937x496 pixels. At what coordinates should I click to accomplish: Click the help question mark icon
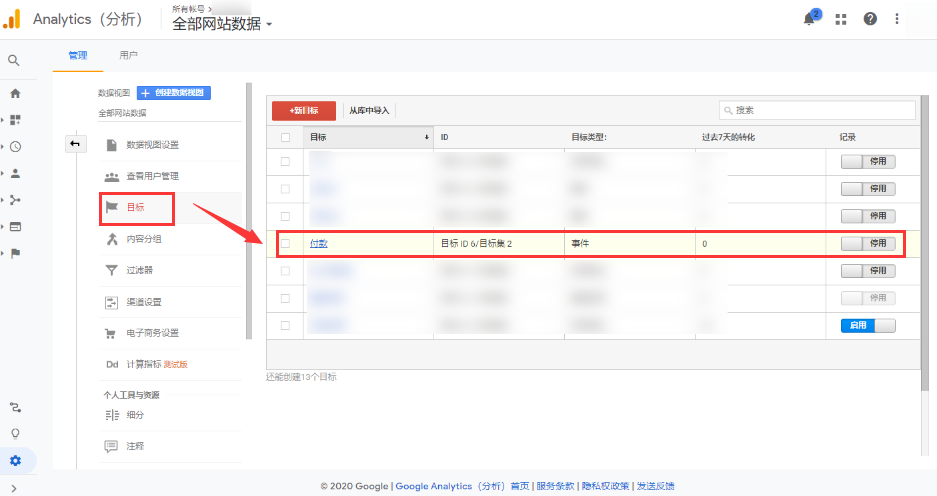870,19
